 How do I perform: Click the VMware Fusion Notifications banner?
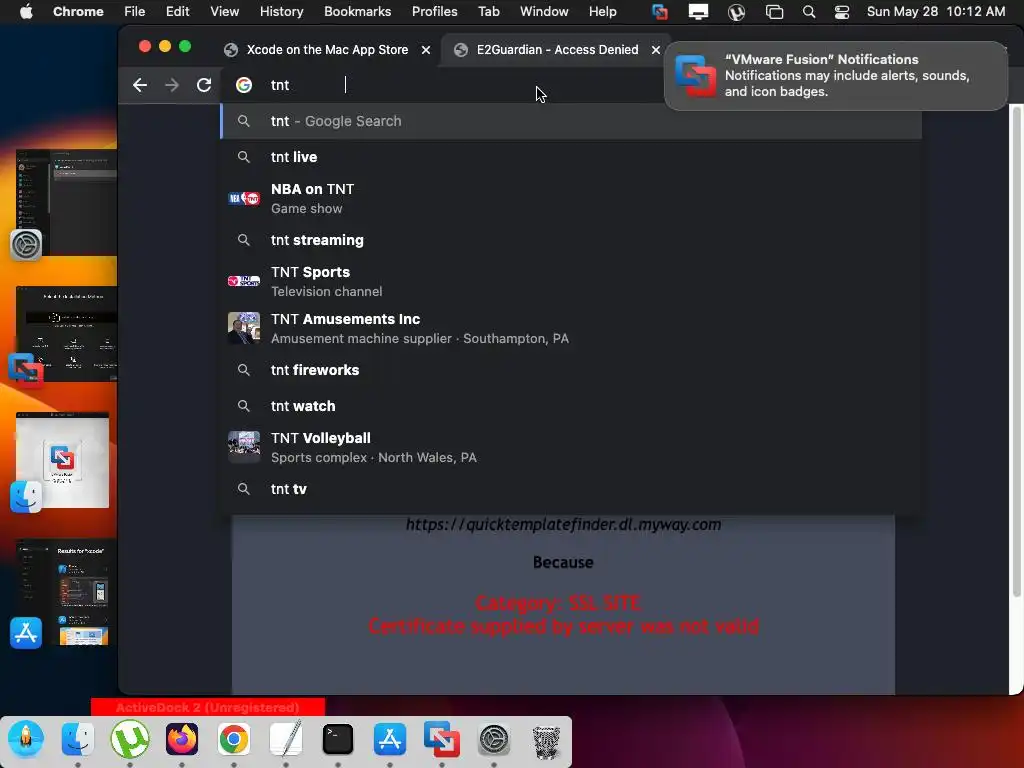836,76
